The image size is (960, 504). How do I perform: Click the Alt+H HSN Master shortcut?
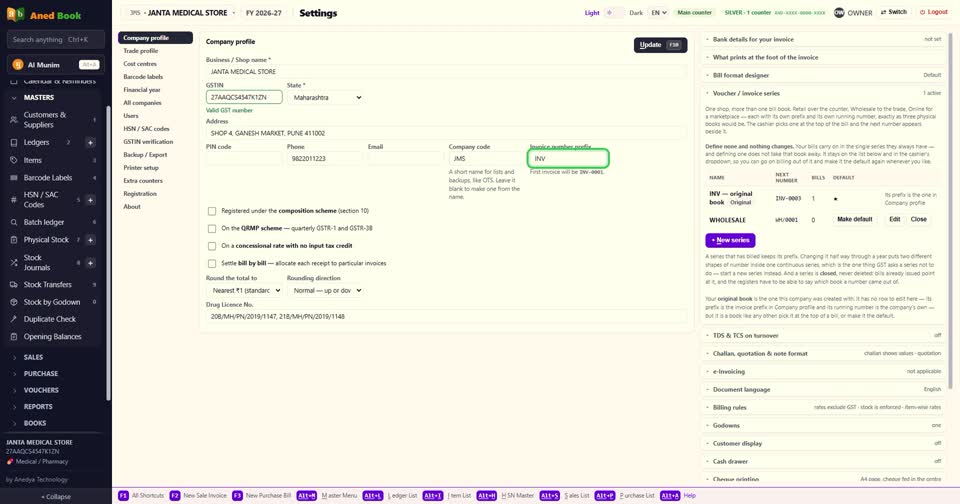click(x=506, y=495)
